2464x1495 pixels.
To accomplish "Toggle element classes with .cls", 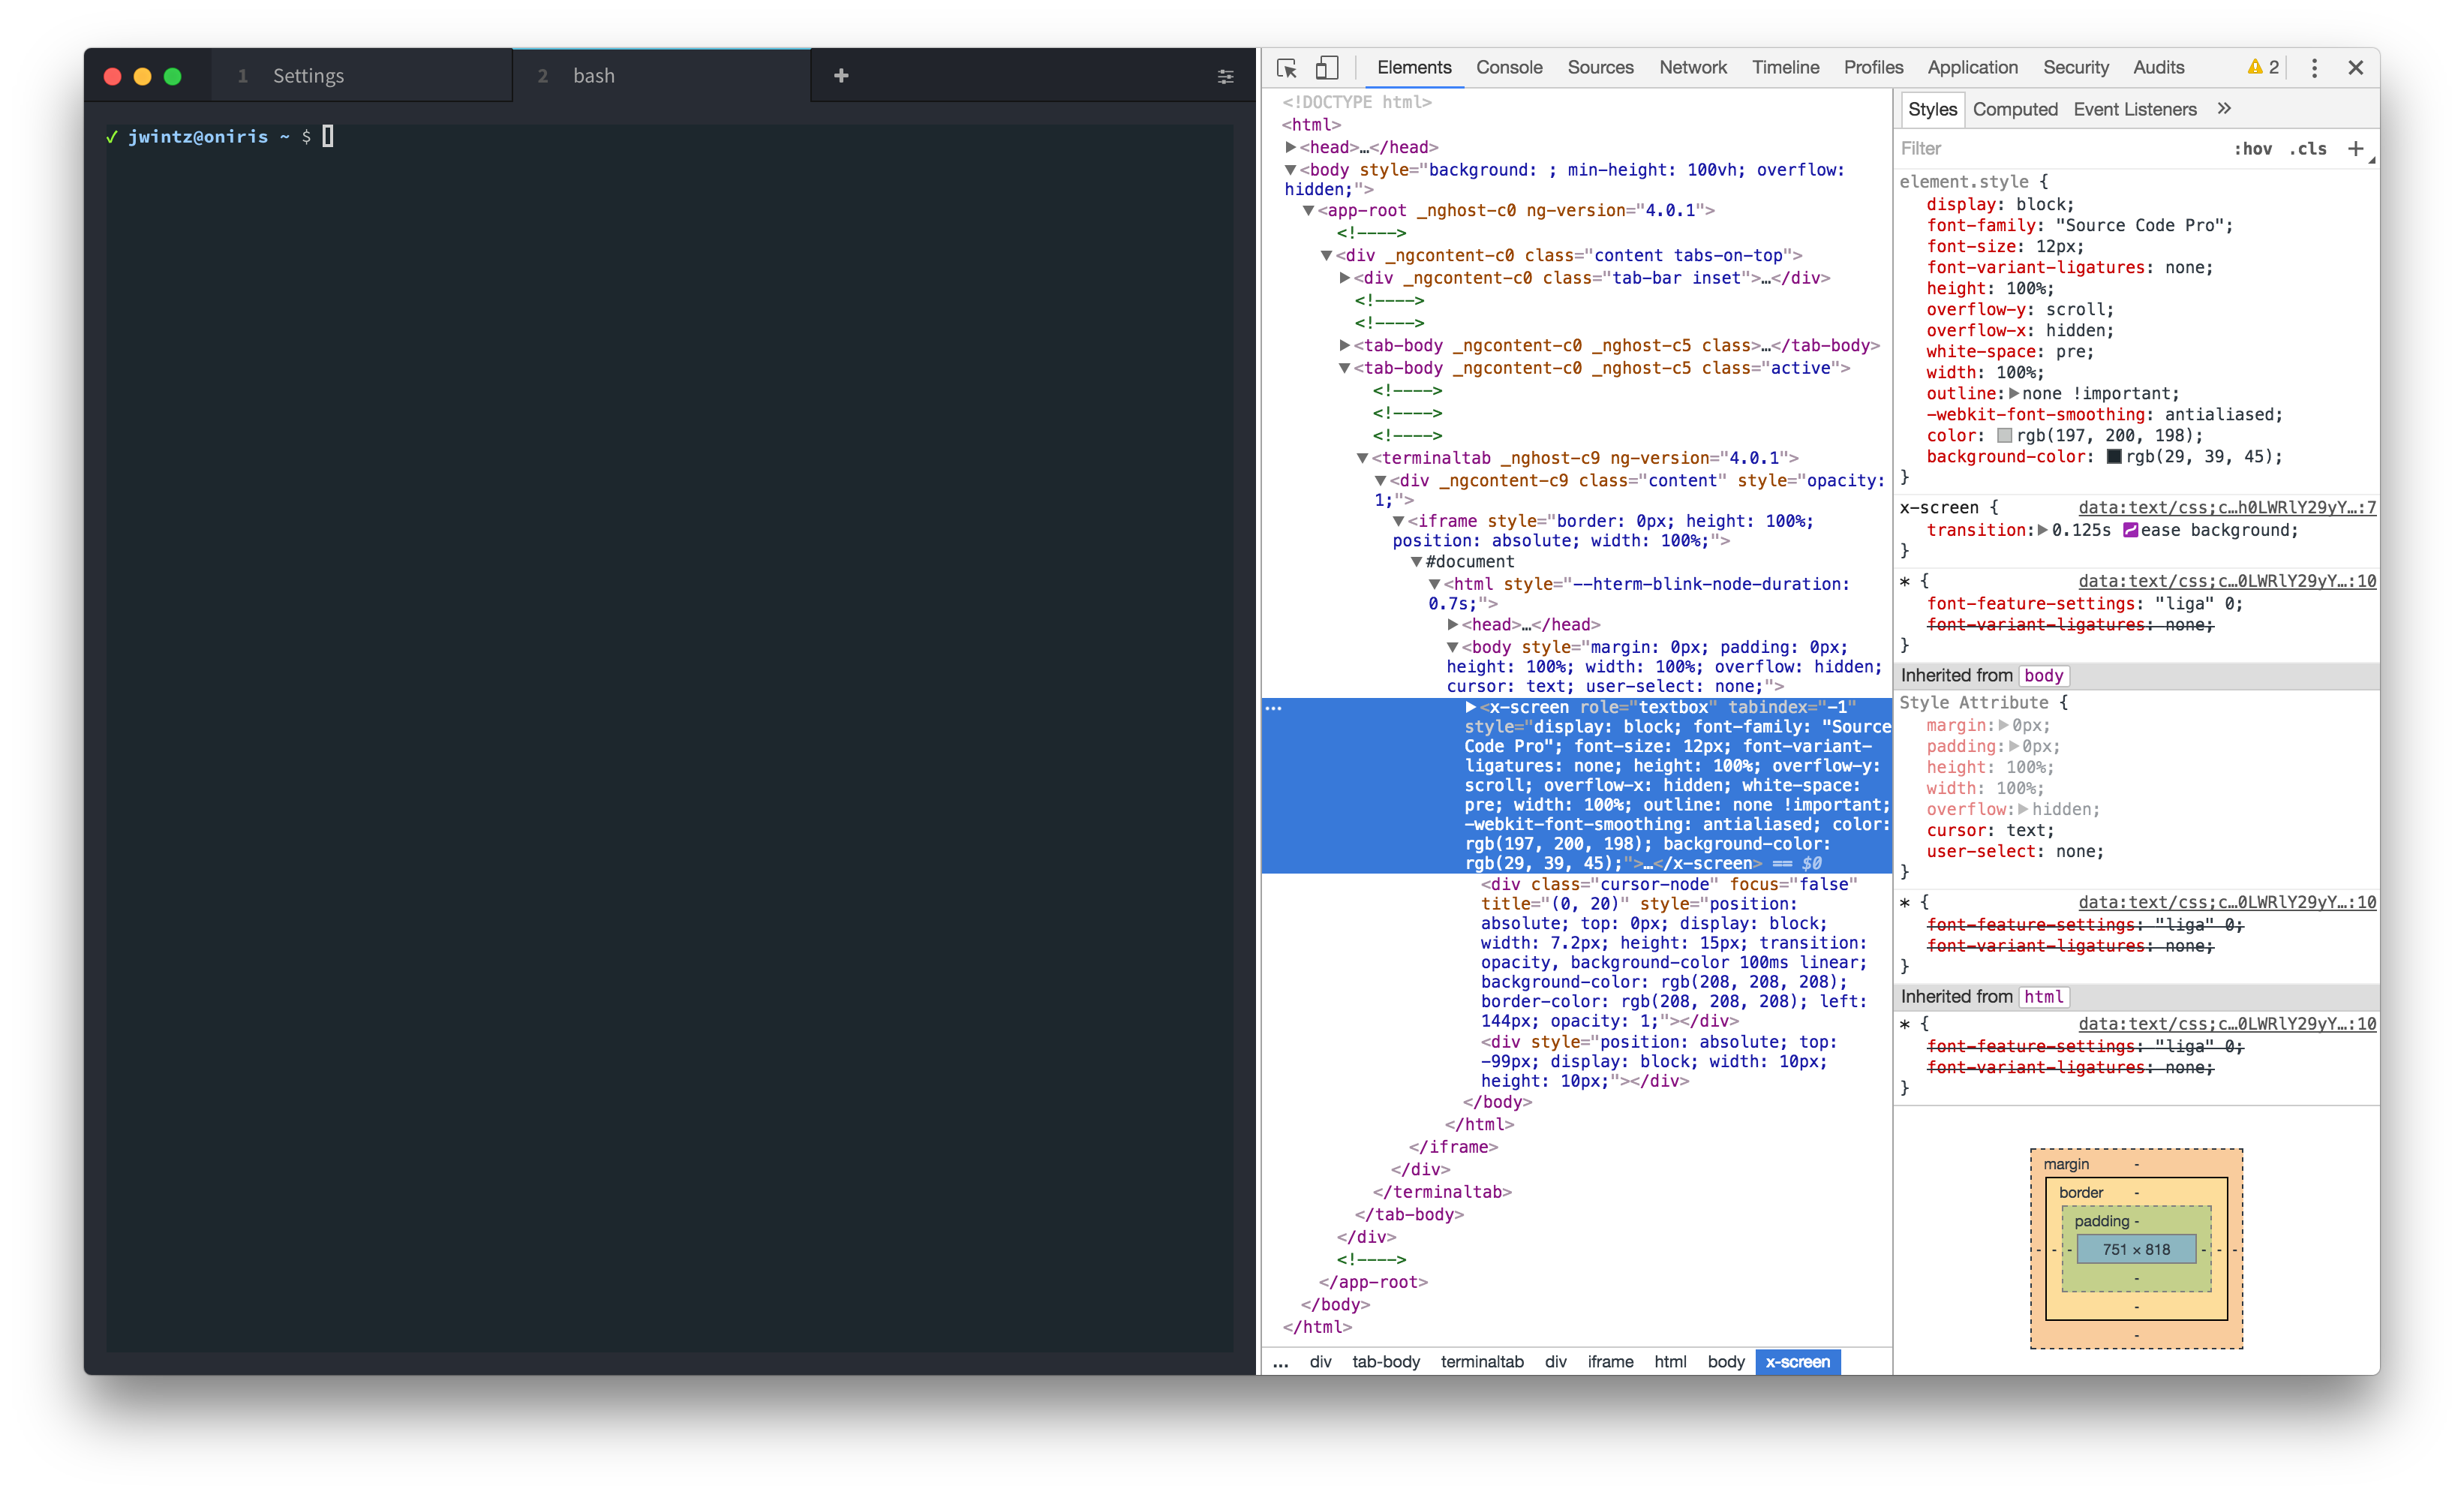I will (2308, 148).
